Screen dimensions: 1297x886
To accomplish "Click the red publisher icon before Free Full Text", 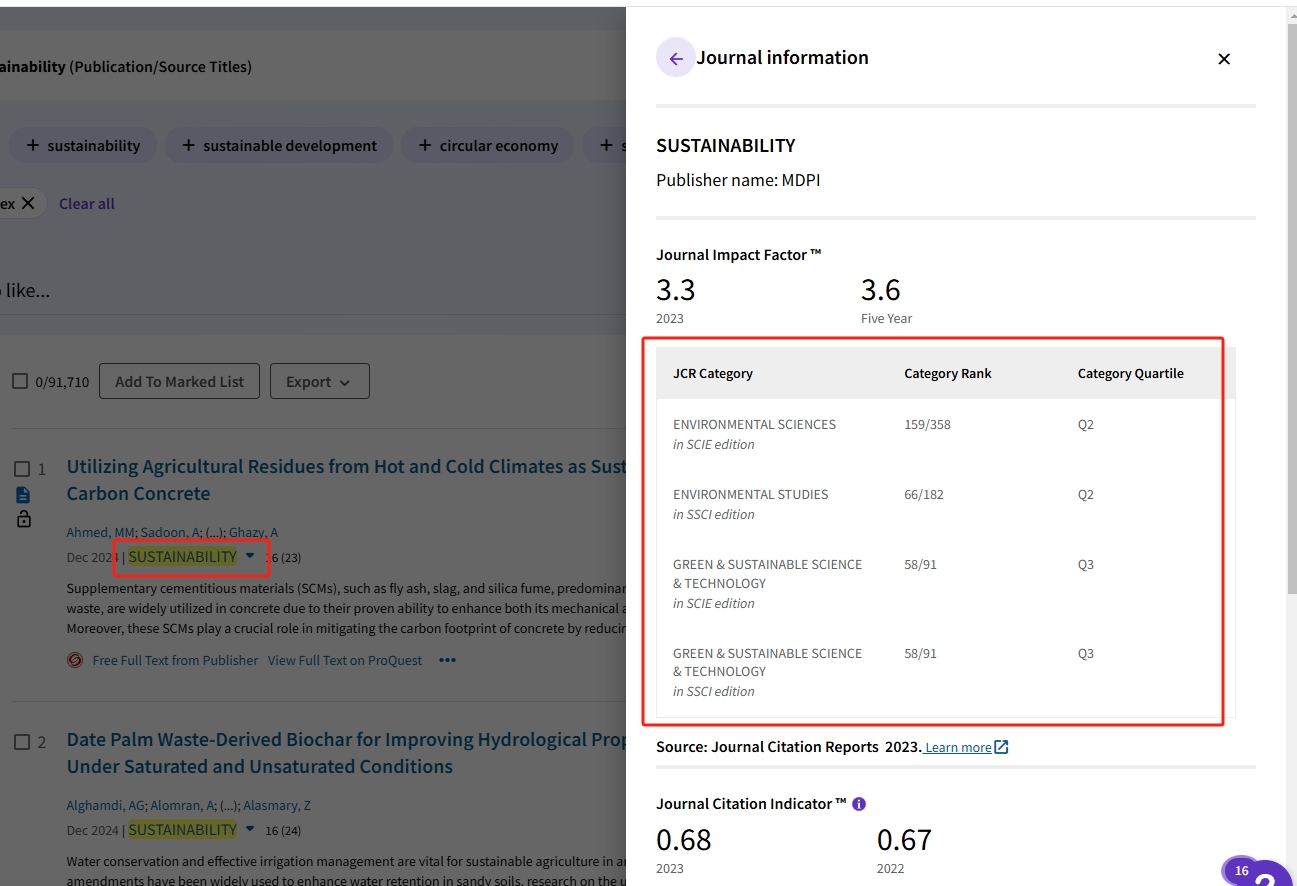I will (x=75, y=660).
